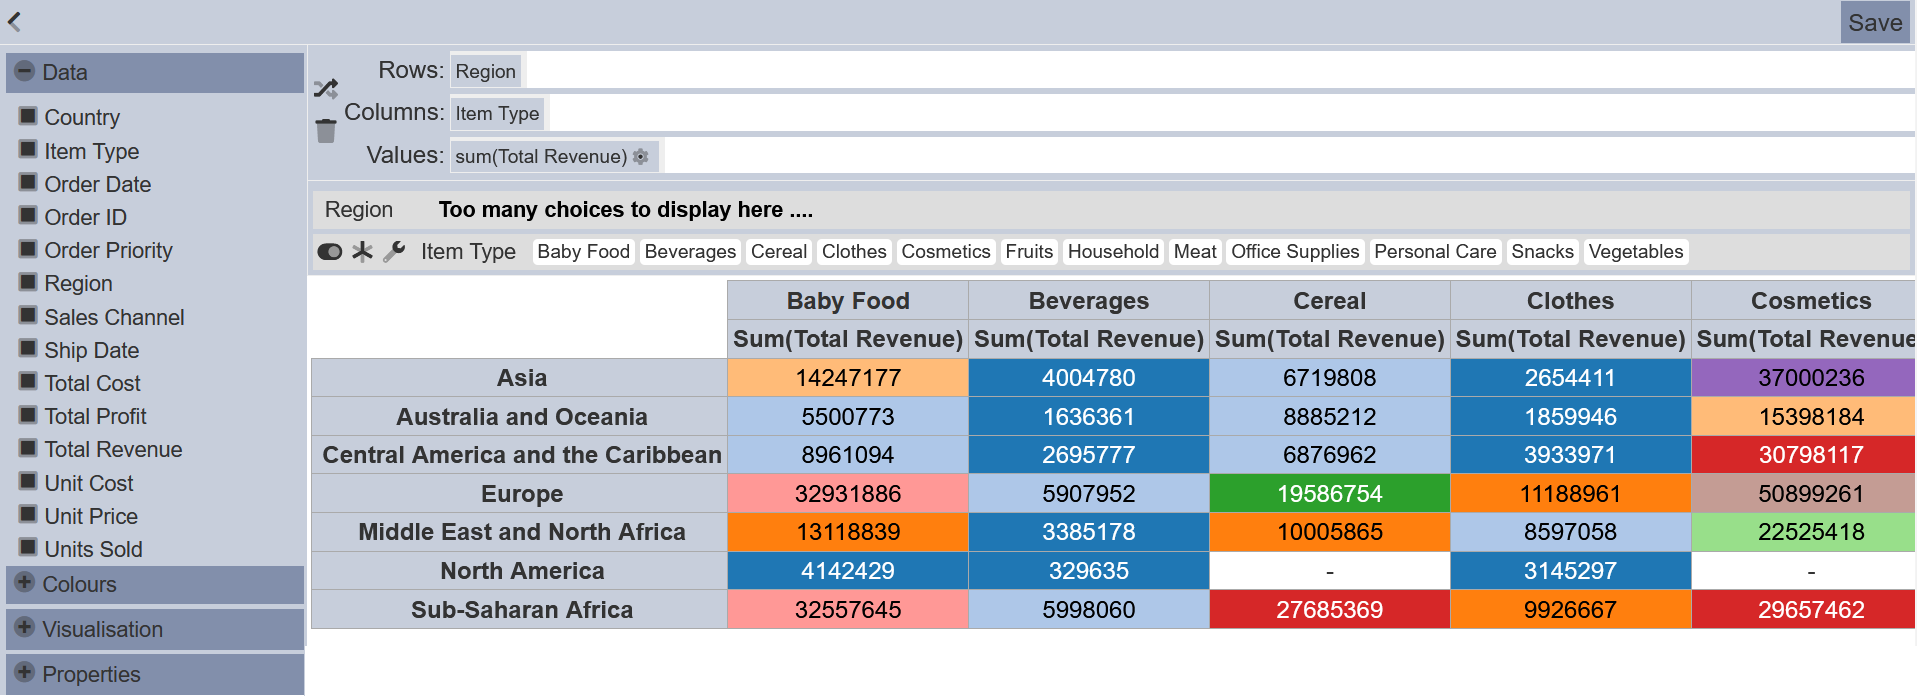The height and width of the screenshot is (696, 1917).
Task: Toggle the Personal Care filter choice
Action: coord(1435,251)
